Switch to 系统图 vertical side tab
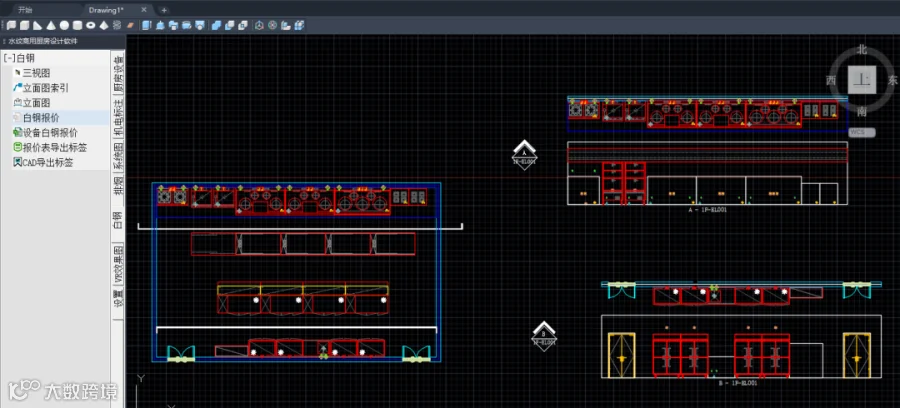Image resolution: width=900 pixels, height=408 pixels. click(118, 154)
